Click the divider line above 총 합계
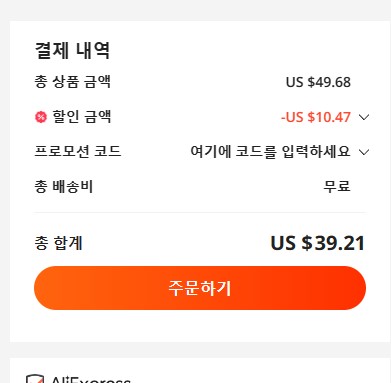Image resolution: width=391 pixels, height=383 pixels. point(200,212)
